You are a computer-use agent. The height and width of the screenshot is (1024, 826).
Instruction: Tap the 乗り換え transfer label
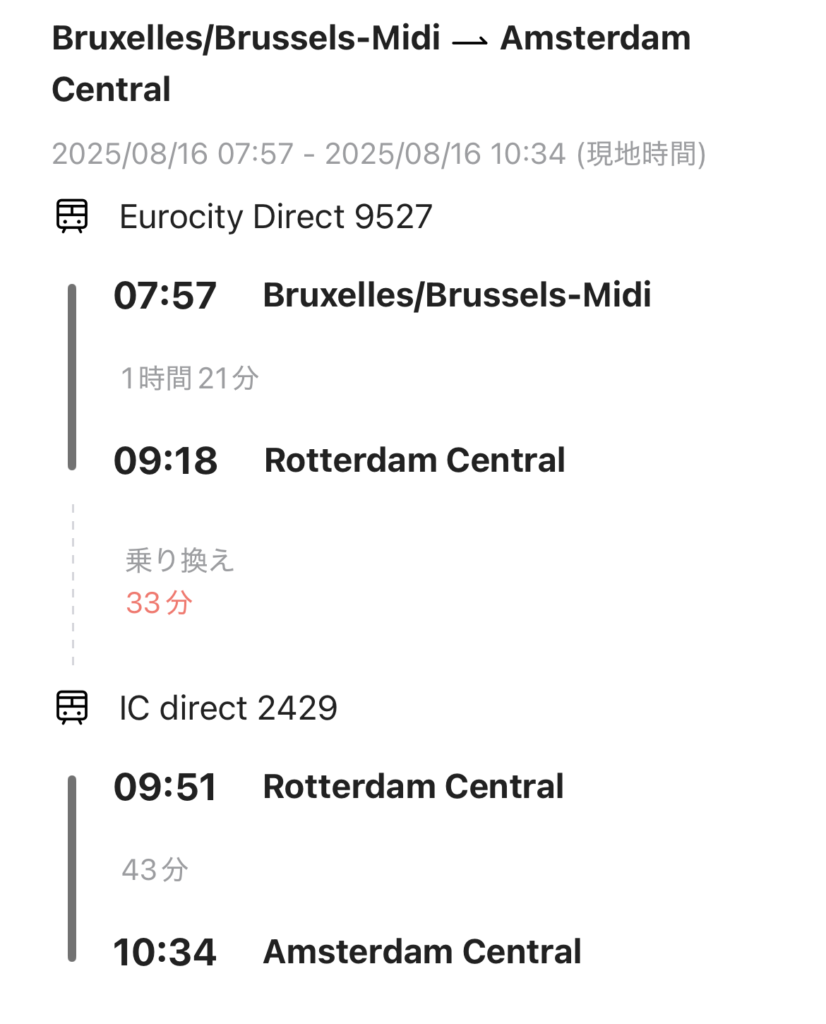(180, 560)
